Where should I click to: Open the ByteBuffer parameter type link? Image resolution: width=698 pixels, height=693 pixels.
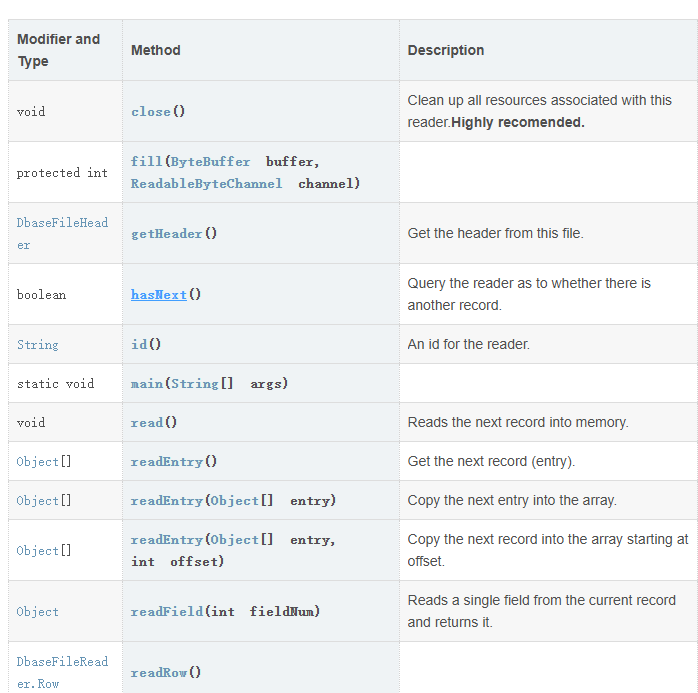click(x=210, y=161)
